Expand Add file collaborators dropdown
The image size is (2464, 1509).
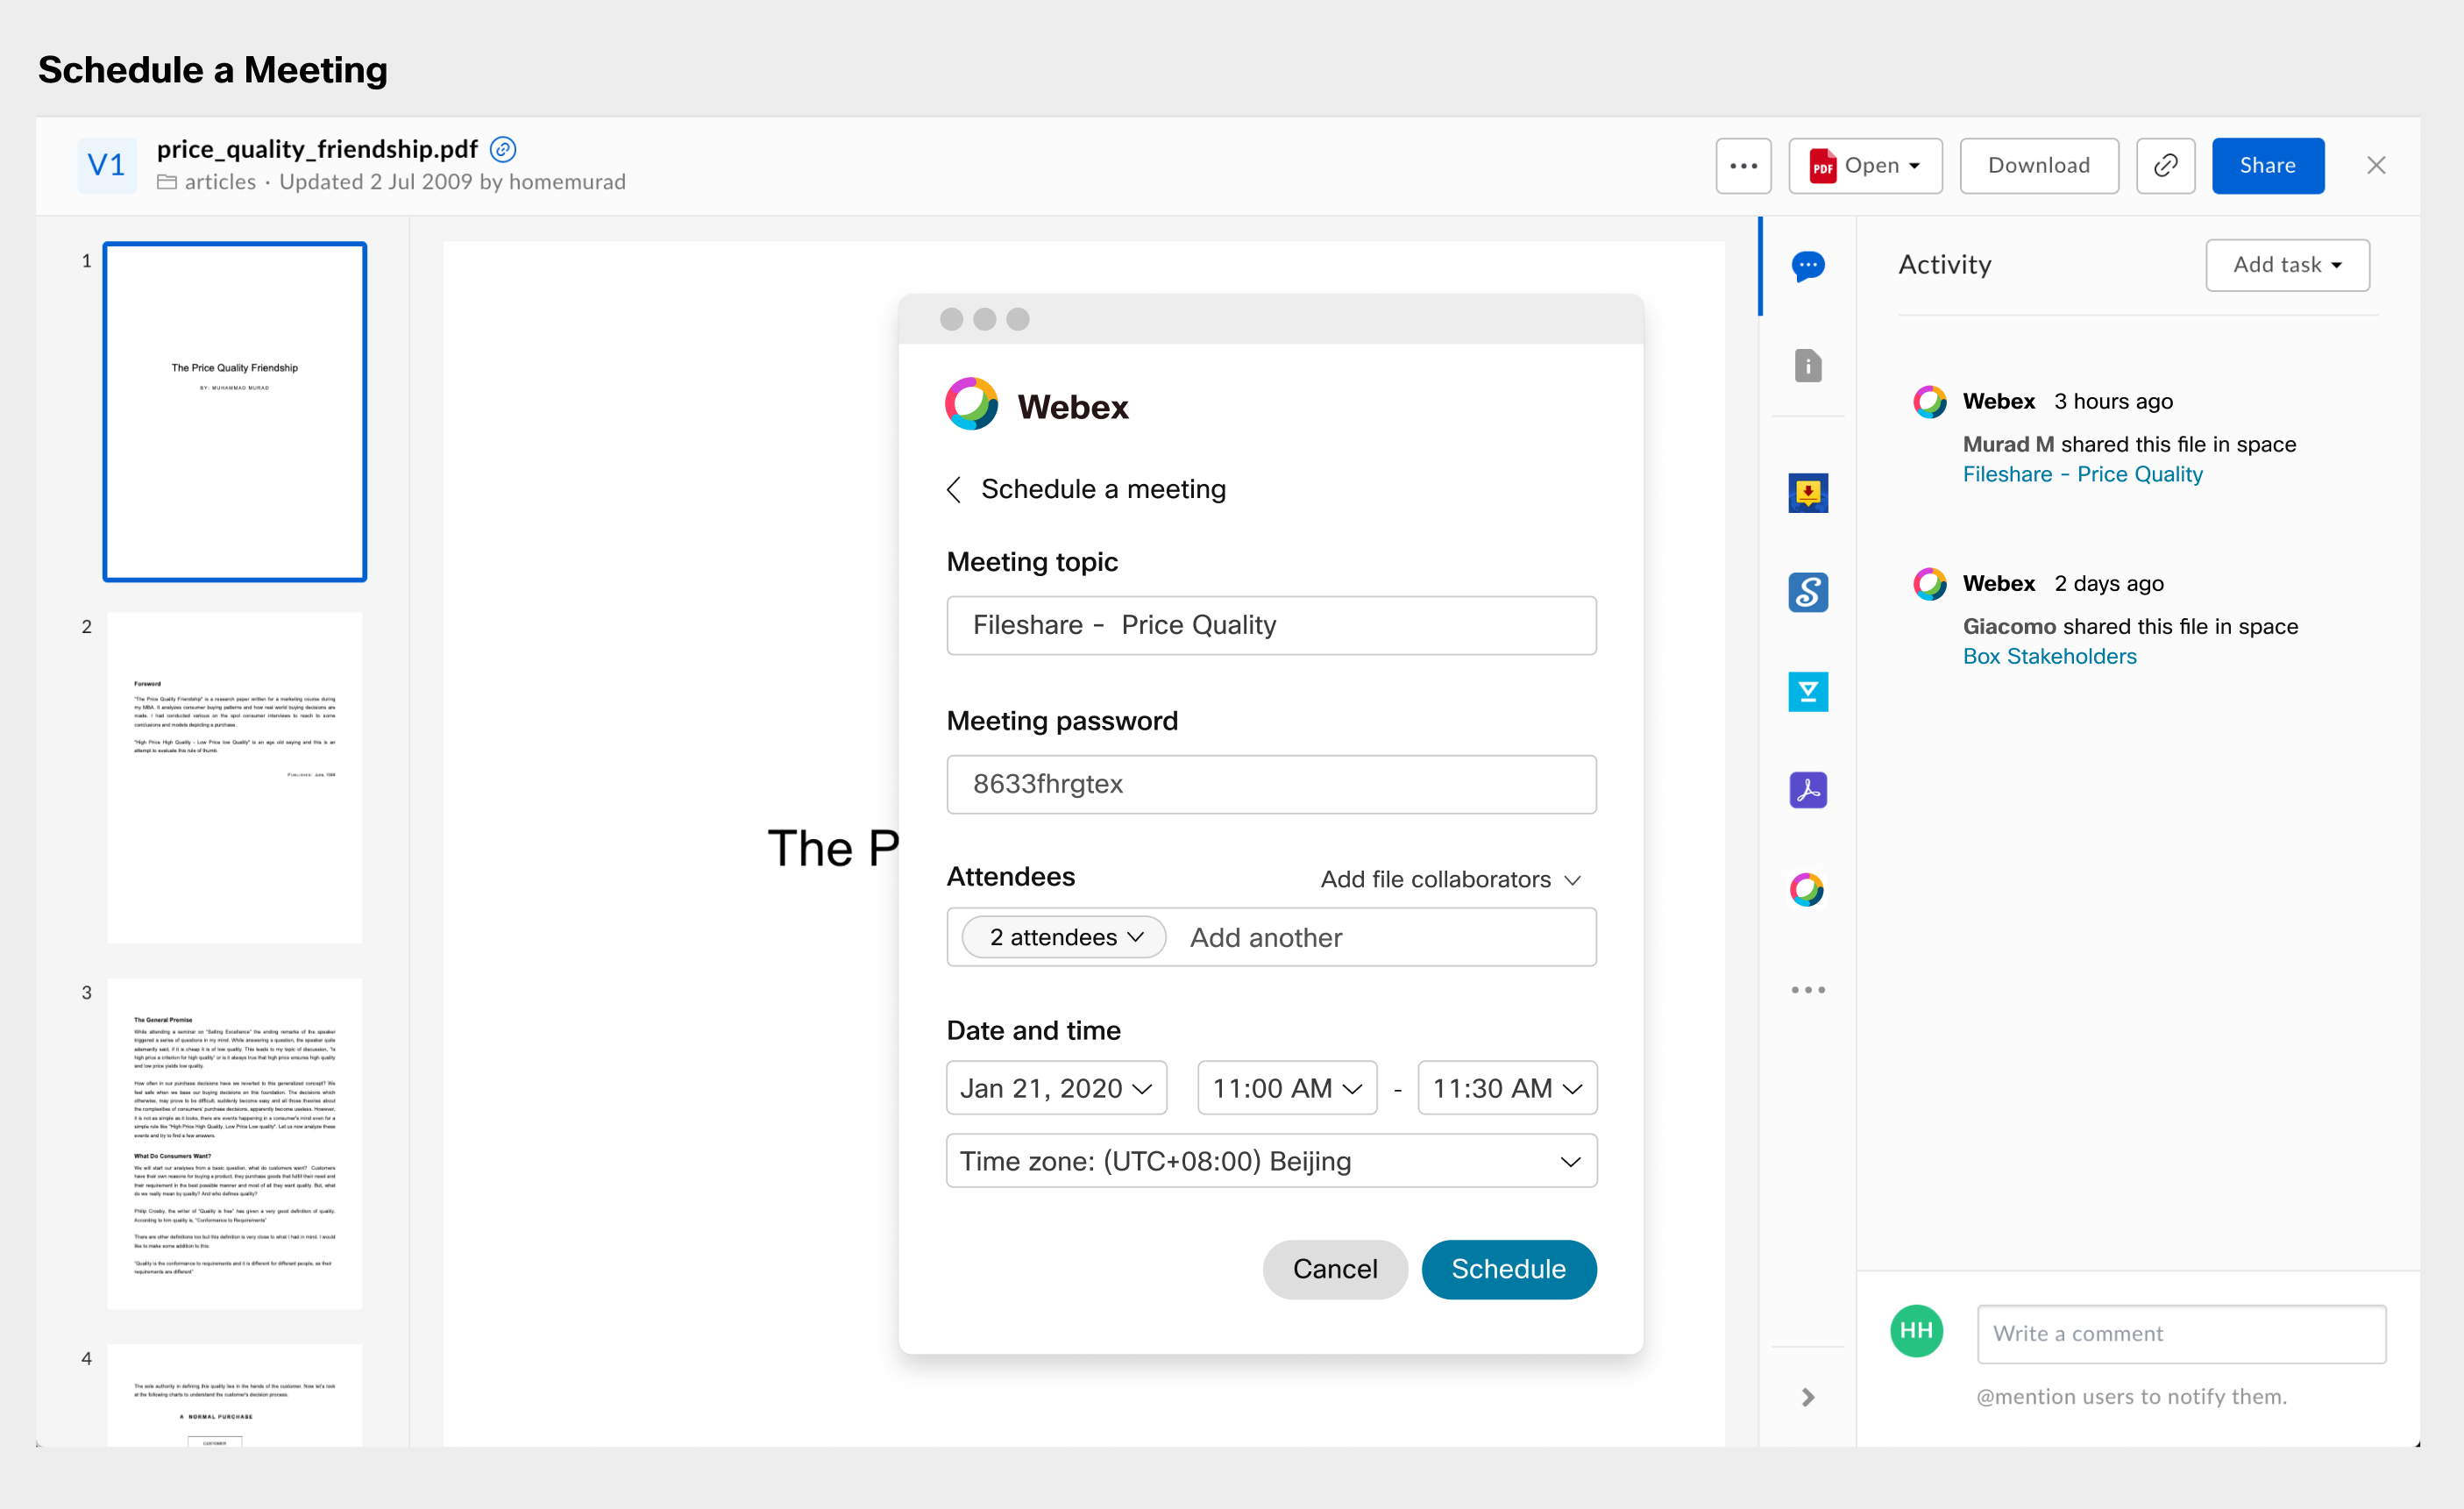(1451, 879)
